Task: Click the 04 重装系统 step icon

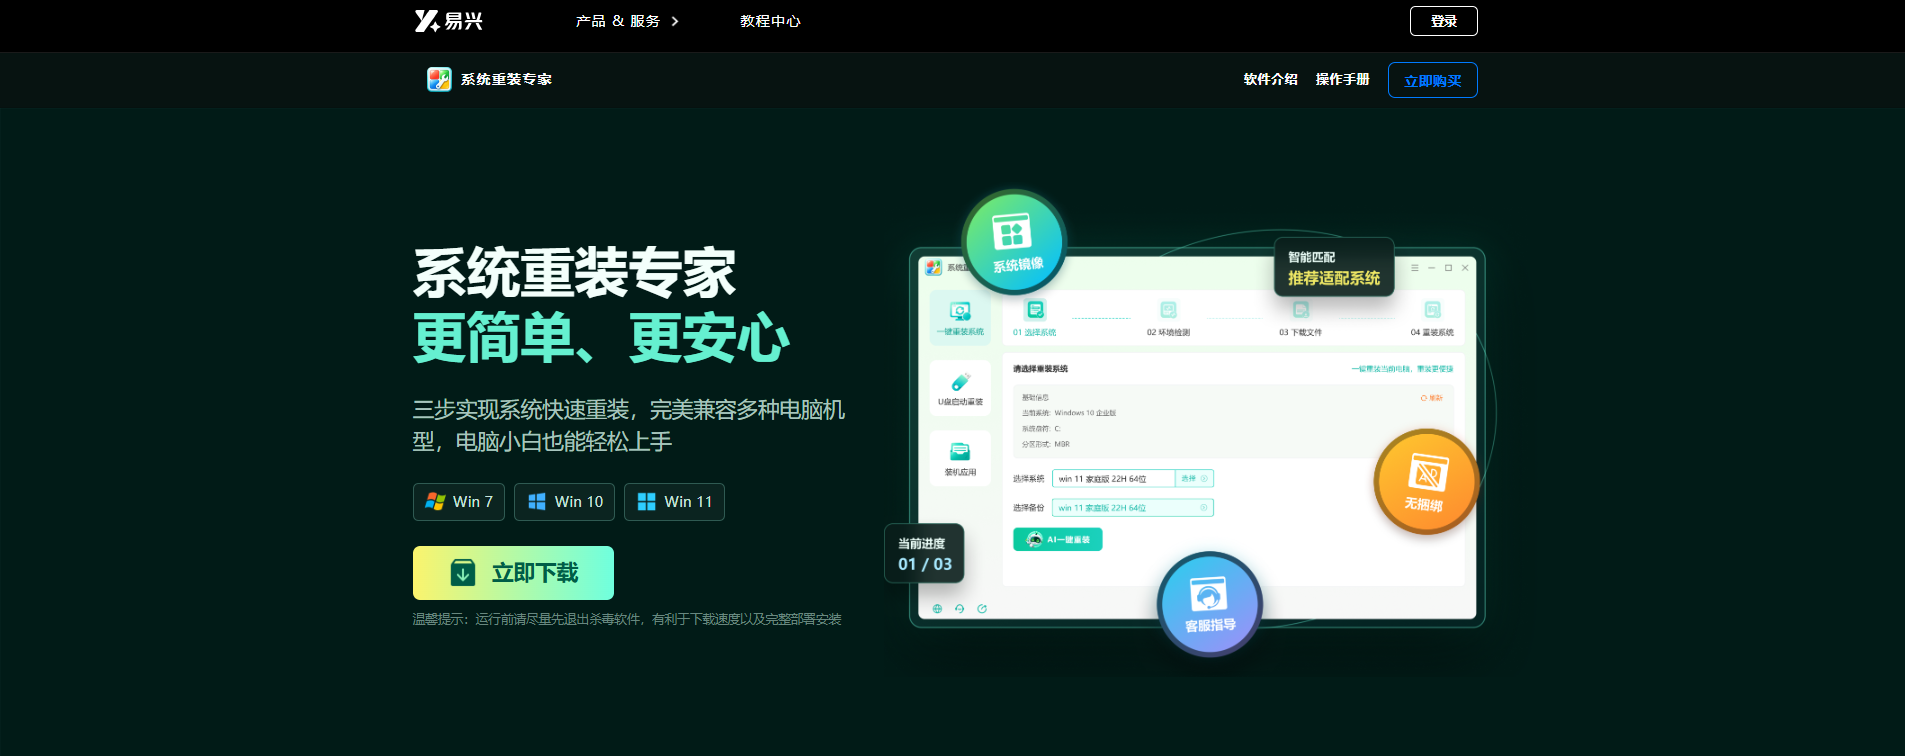Action: (x=1432, y=310)
